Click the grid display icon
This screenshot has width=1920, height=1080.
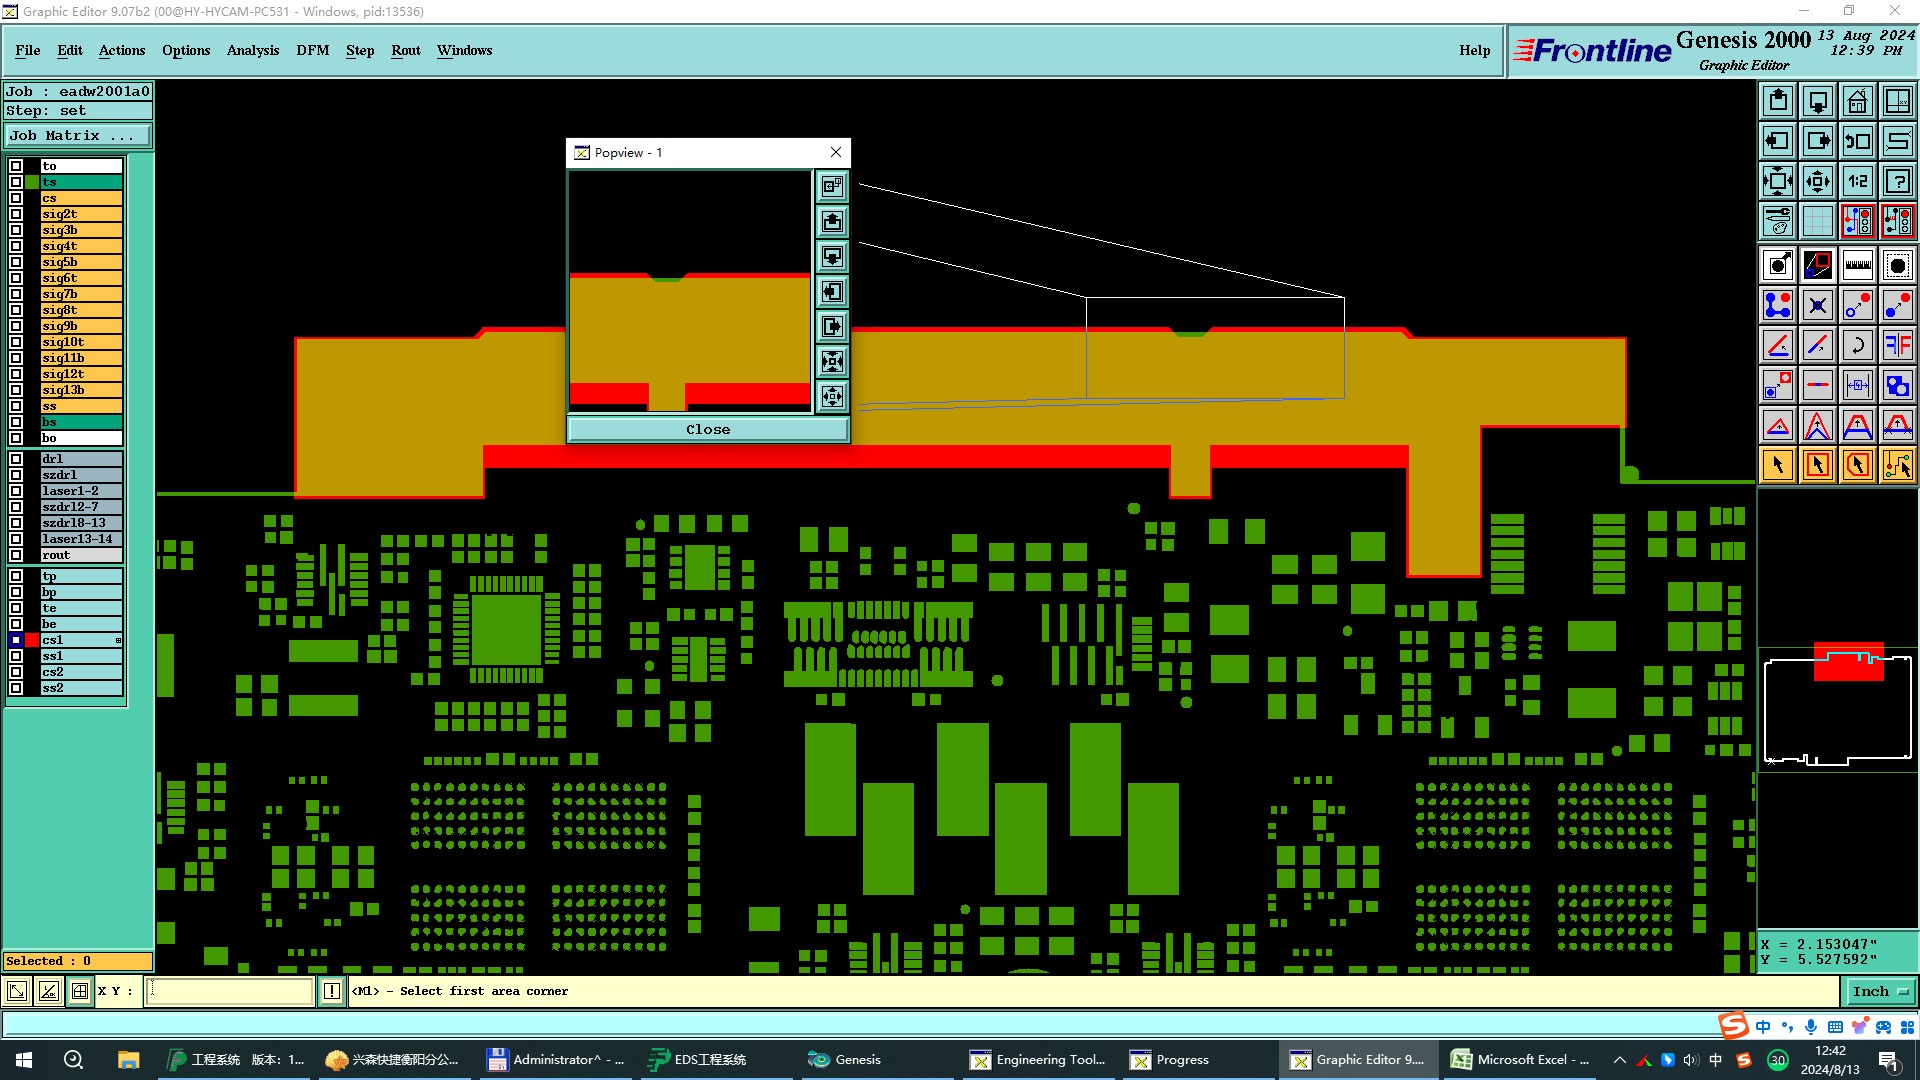coord(1817,221)
